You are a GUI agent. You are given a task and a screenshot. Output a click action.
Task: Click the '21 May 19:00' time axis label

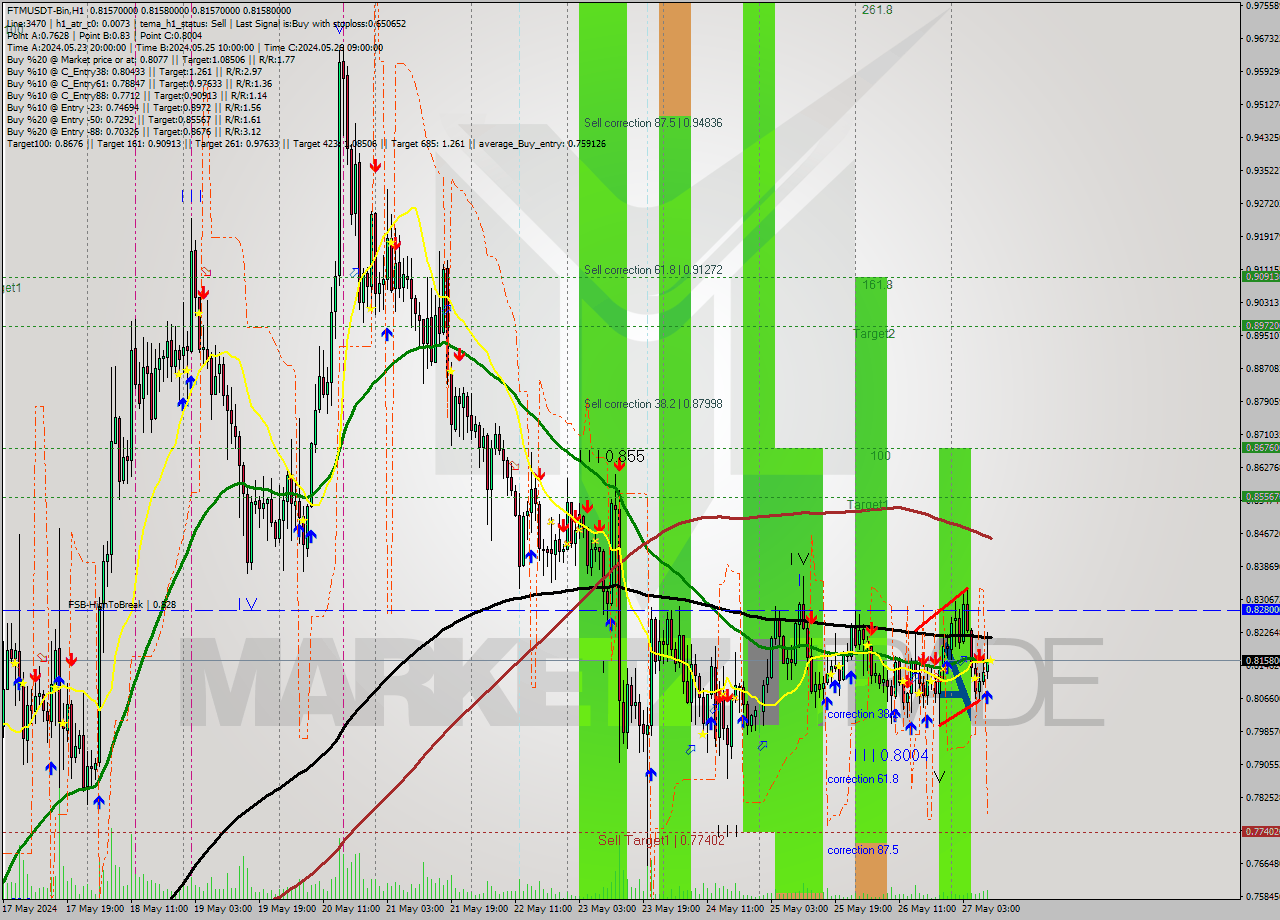(x=479, y=909)
